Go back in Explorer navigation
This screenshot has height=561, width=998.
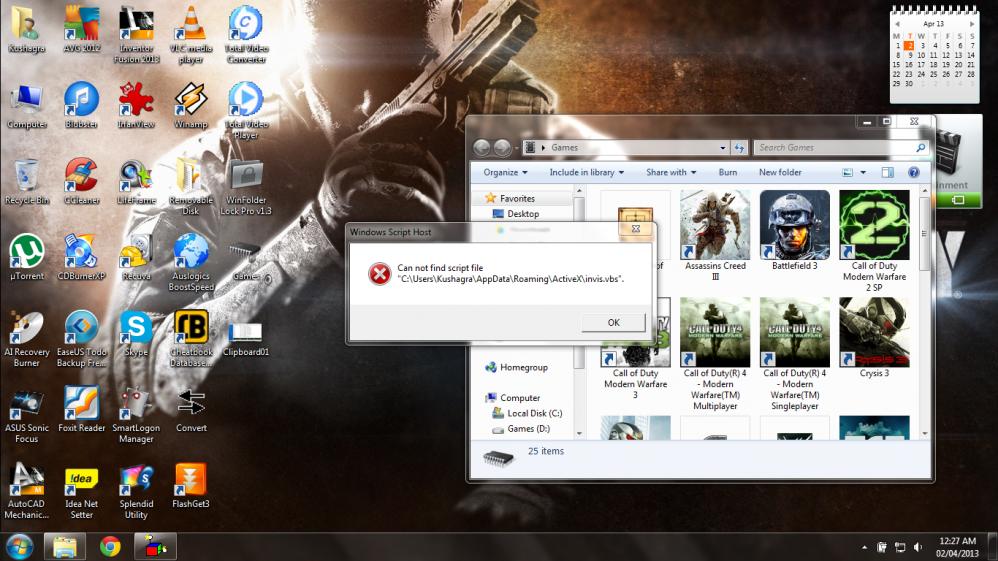tap(482, 148)
